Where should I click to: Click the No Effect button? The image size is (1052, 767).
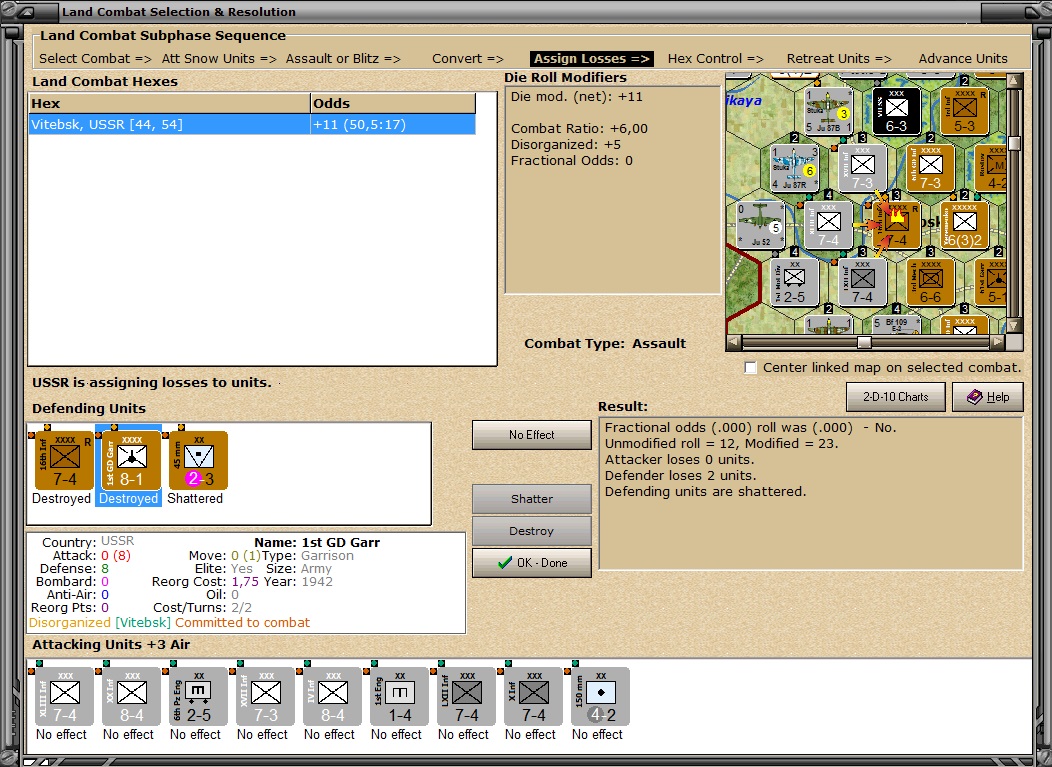[531, 435]
